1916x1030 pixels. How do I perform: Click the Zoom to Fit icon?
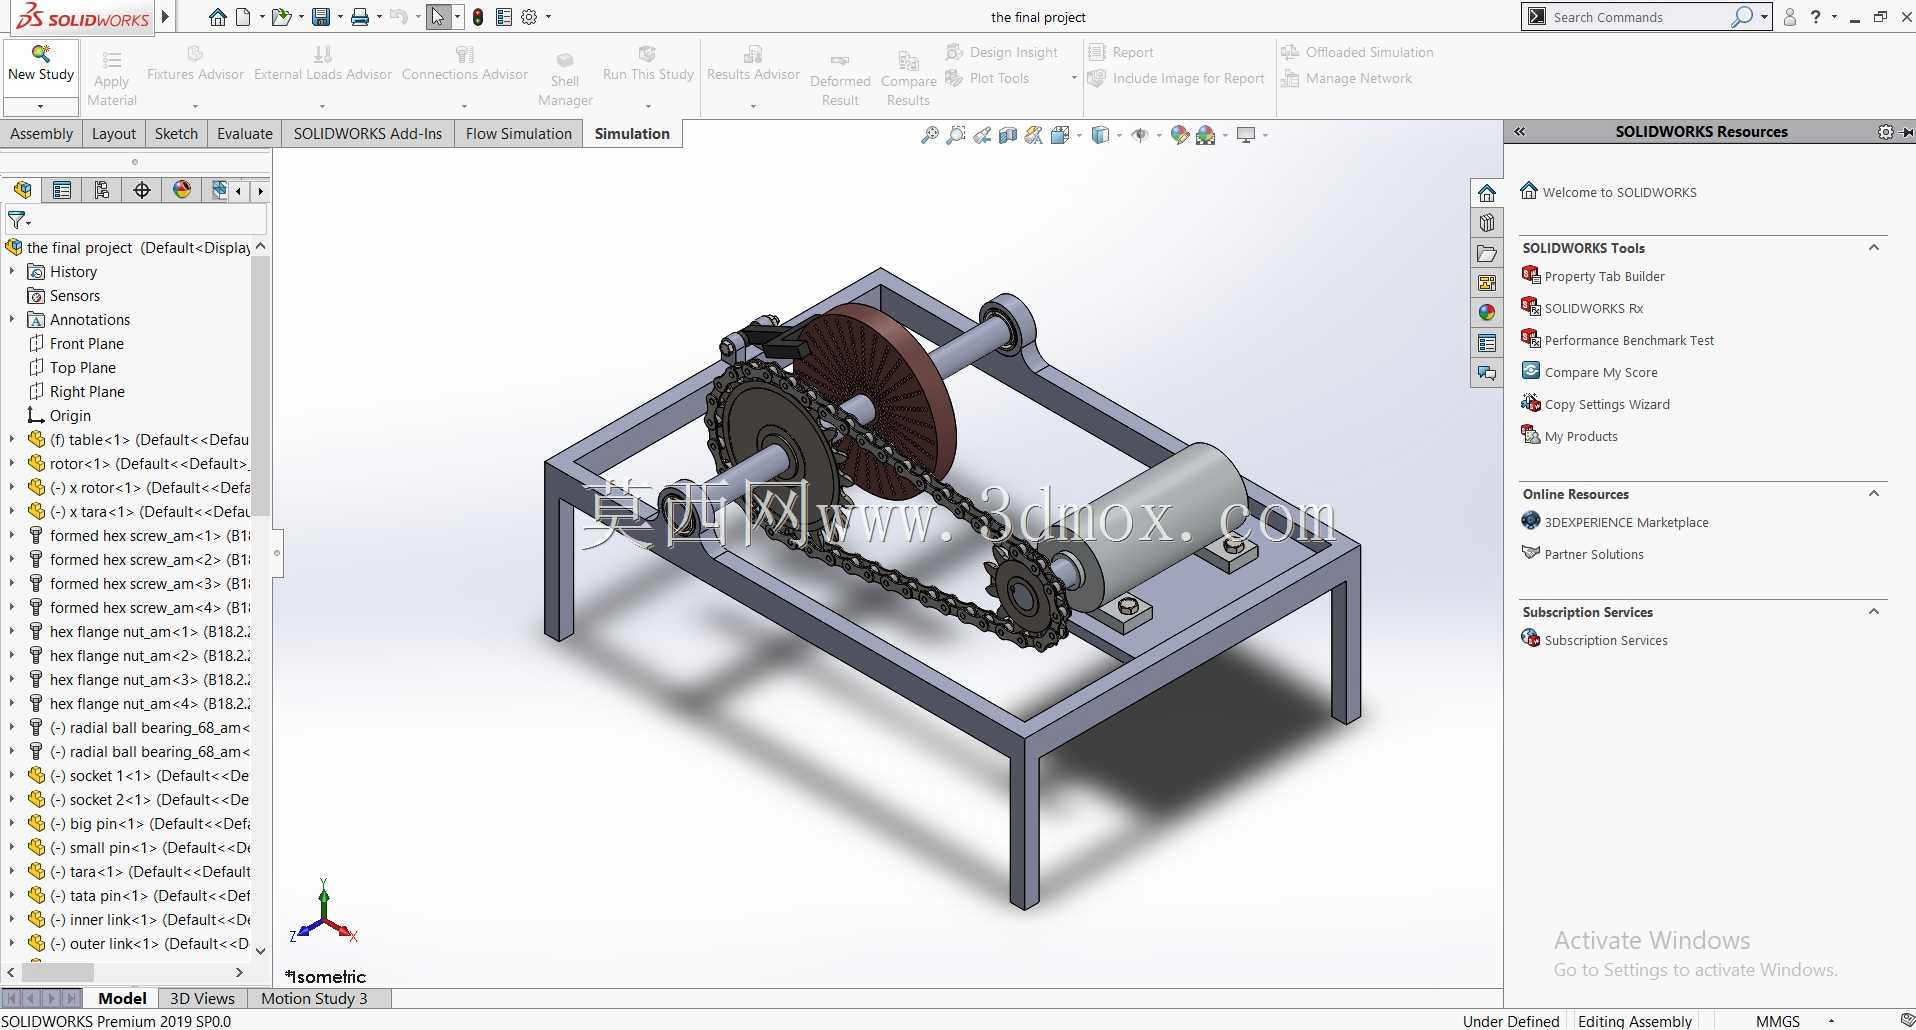[929, 135]
